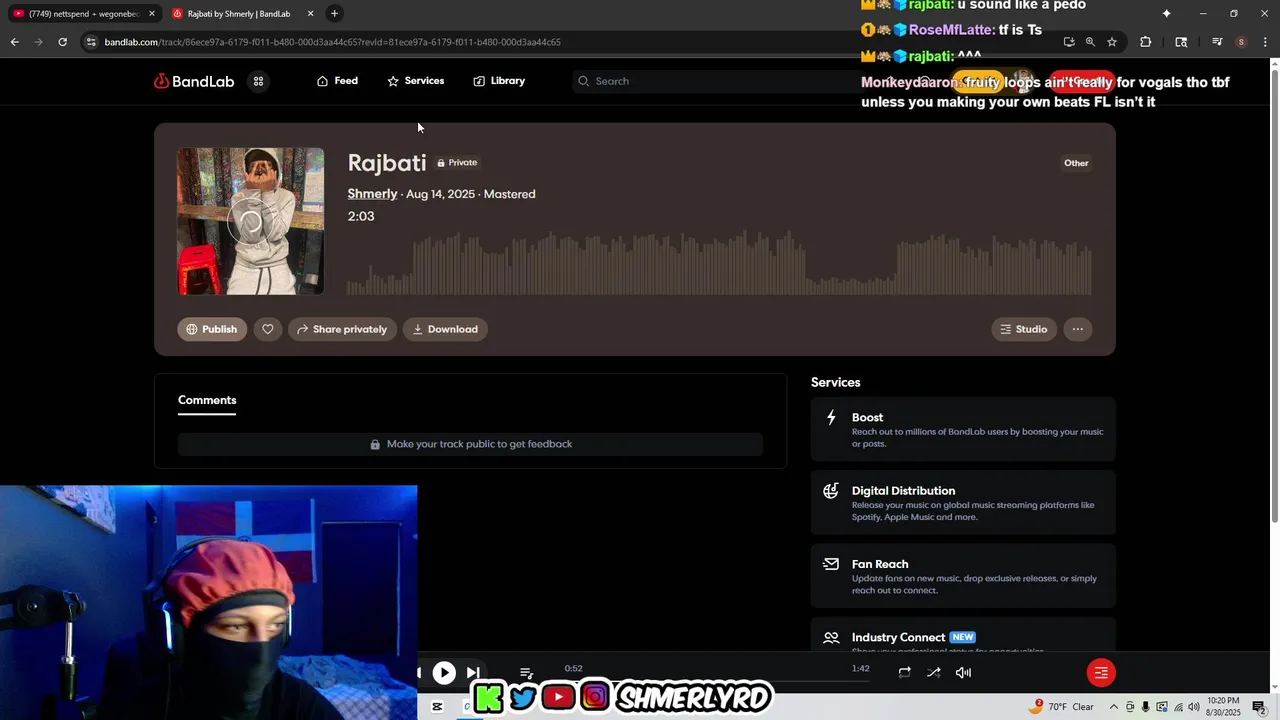Click the taskbar microphone icon

pos(1145,707)
